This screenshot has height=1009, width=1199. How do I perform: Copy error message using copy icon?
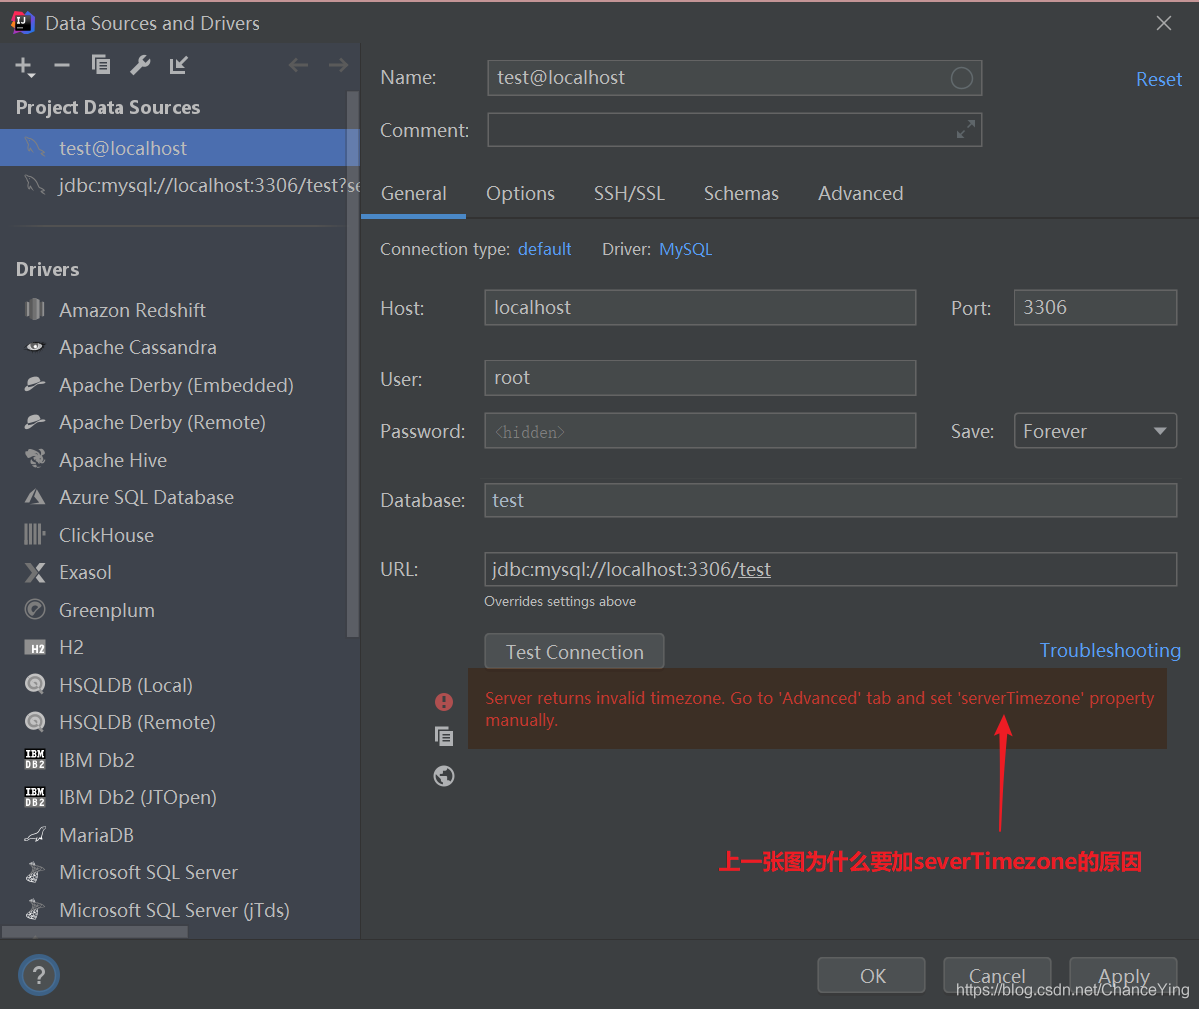(x=444, y=737)
